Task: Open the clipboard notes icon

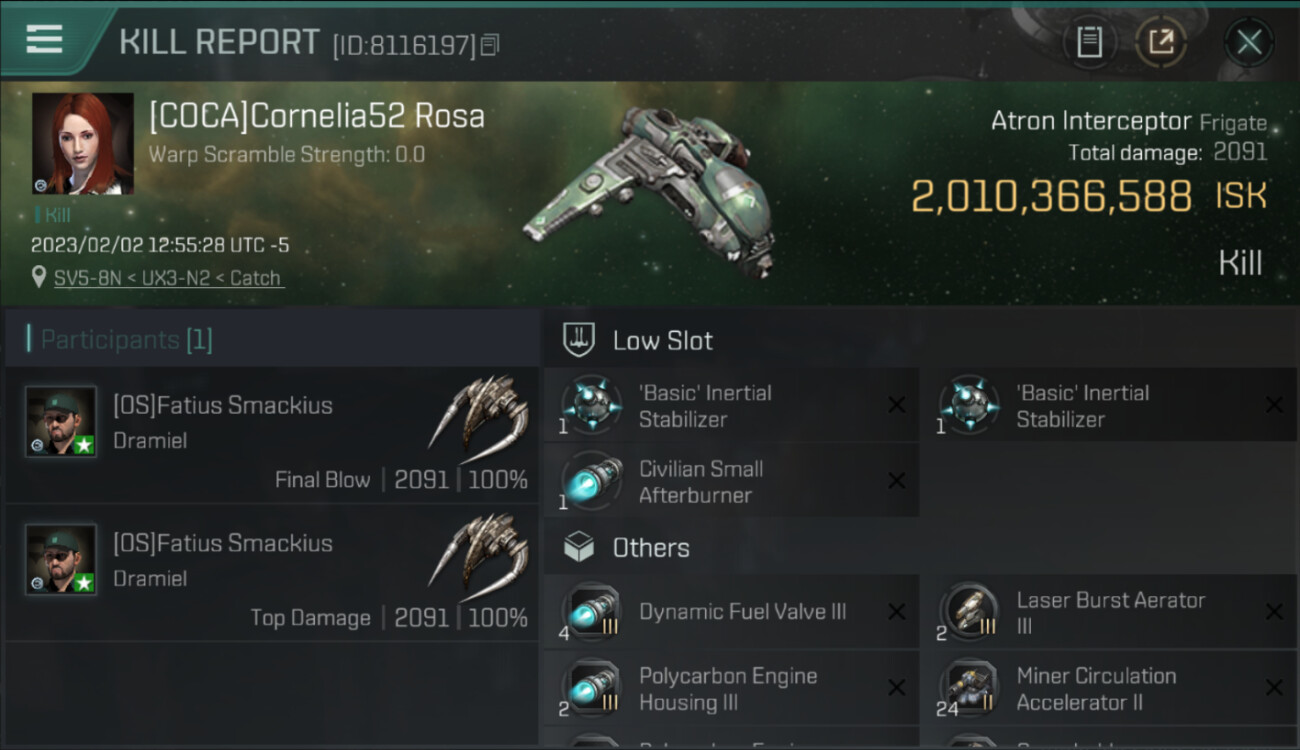Action: (x=1089, y=42)
